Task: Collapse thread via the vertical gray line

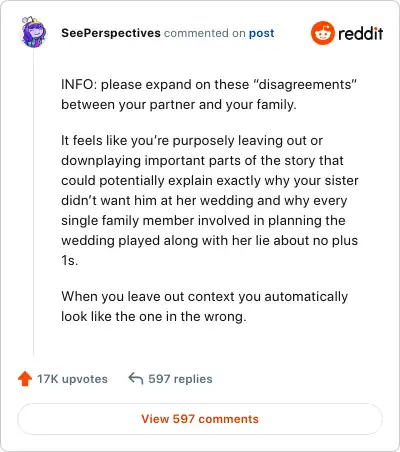Action: 34,202
